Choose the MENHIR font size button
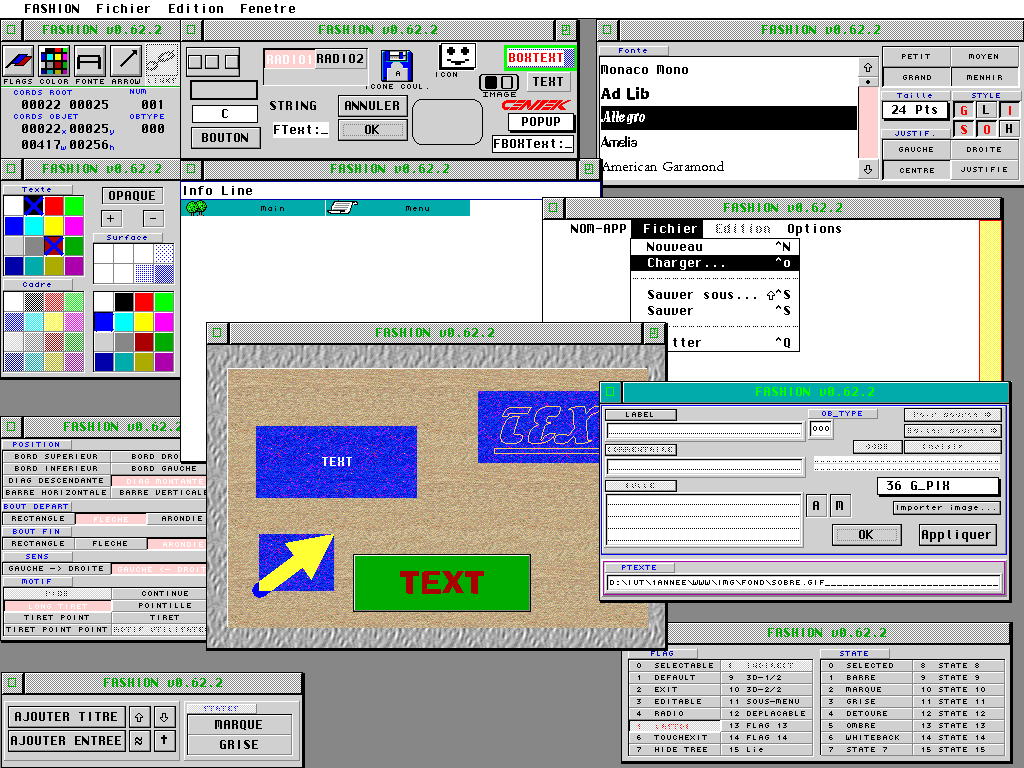Viewport: 1024px width, 768px height. (984, 77)
